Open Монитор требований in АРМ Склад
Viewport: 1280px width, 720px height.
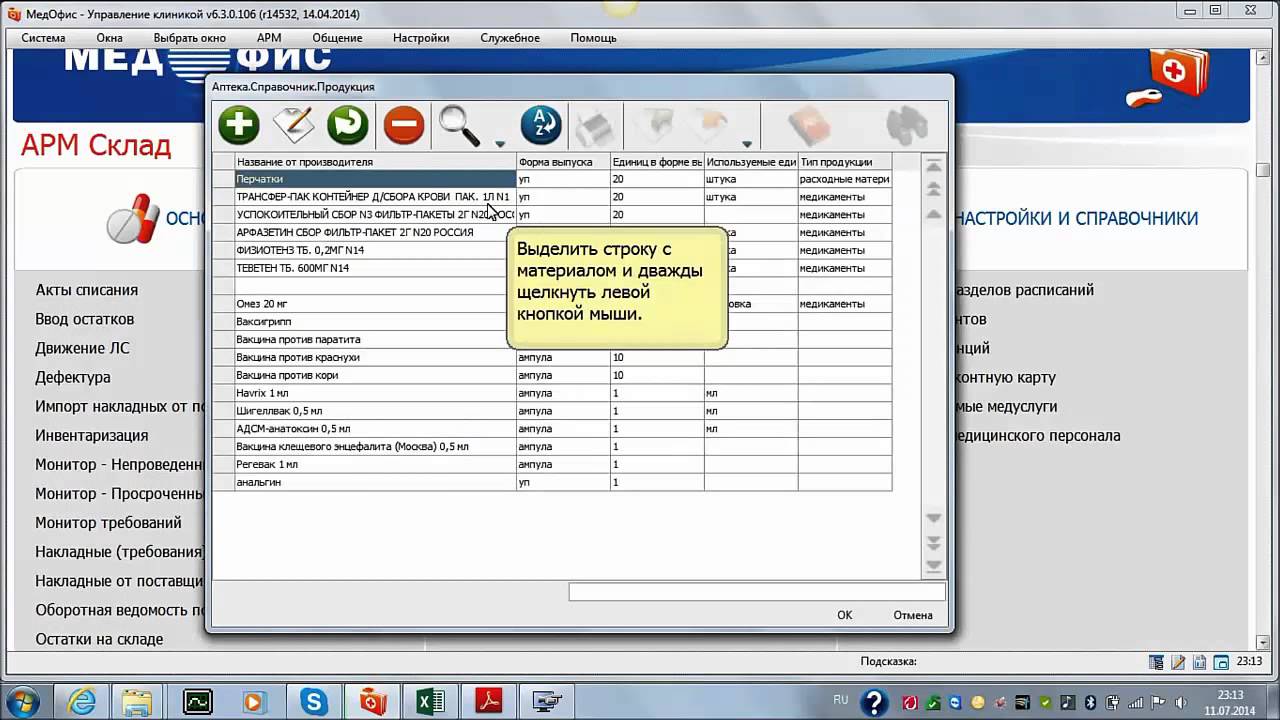pos(109,522)
